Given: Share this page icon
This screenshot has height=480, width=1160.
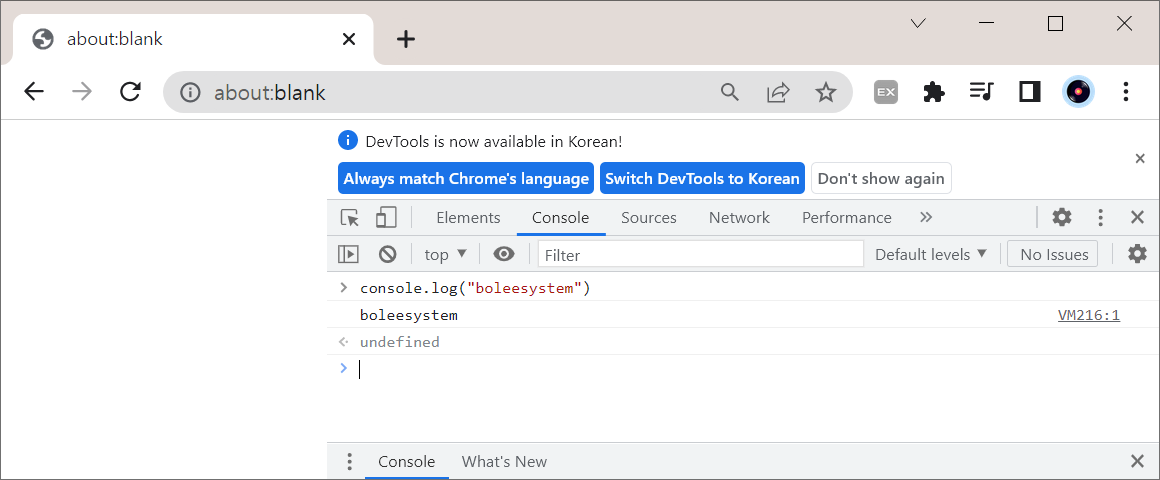Looking at the screenshot, I should [778, 92].
